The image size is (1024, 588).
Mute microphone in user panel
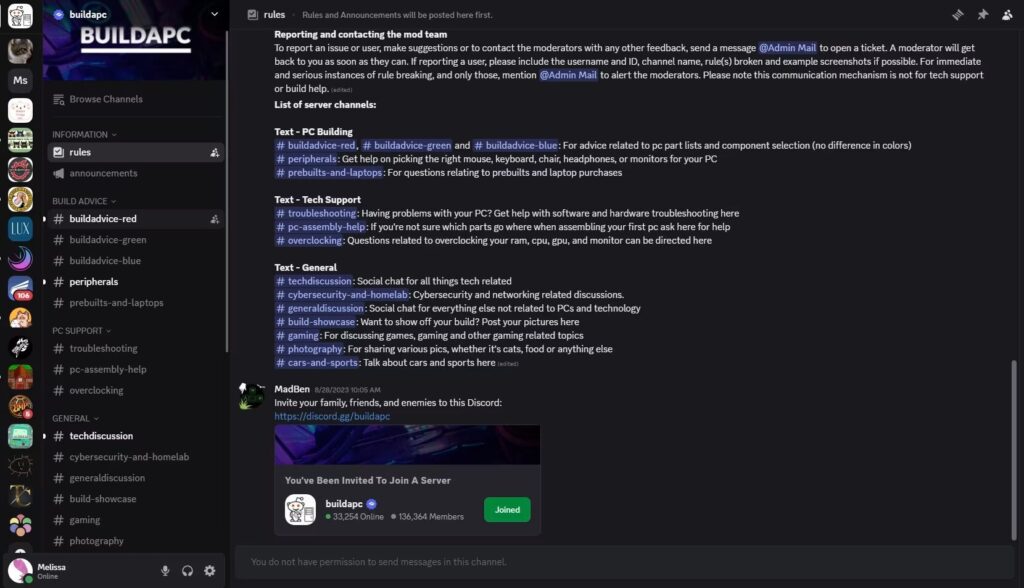point(165,570)
